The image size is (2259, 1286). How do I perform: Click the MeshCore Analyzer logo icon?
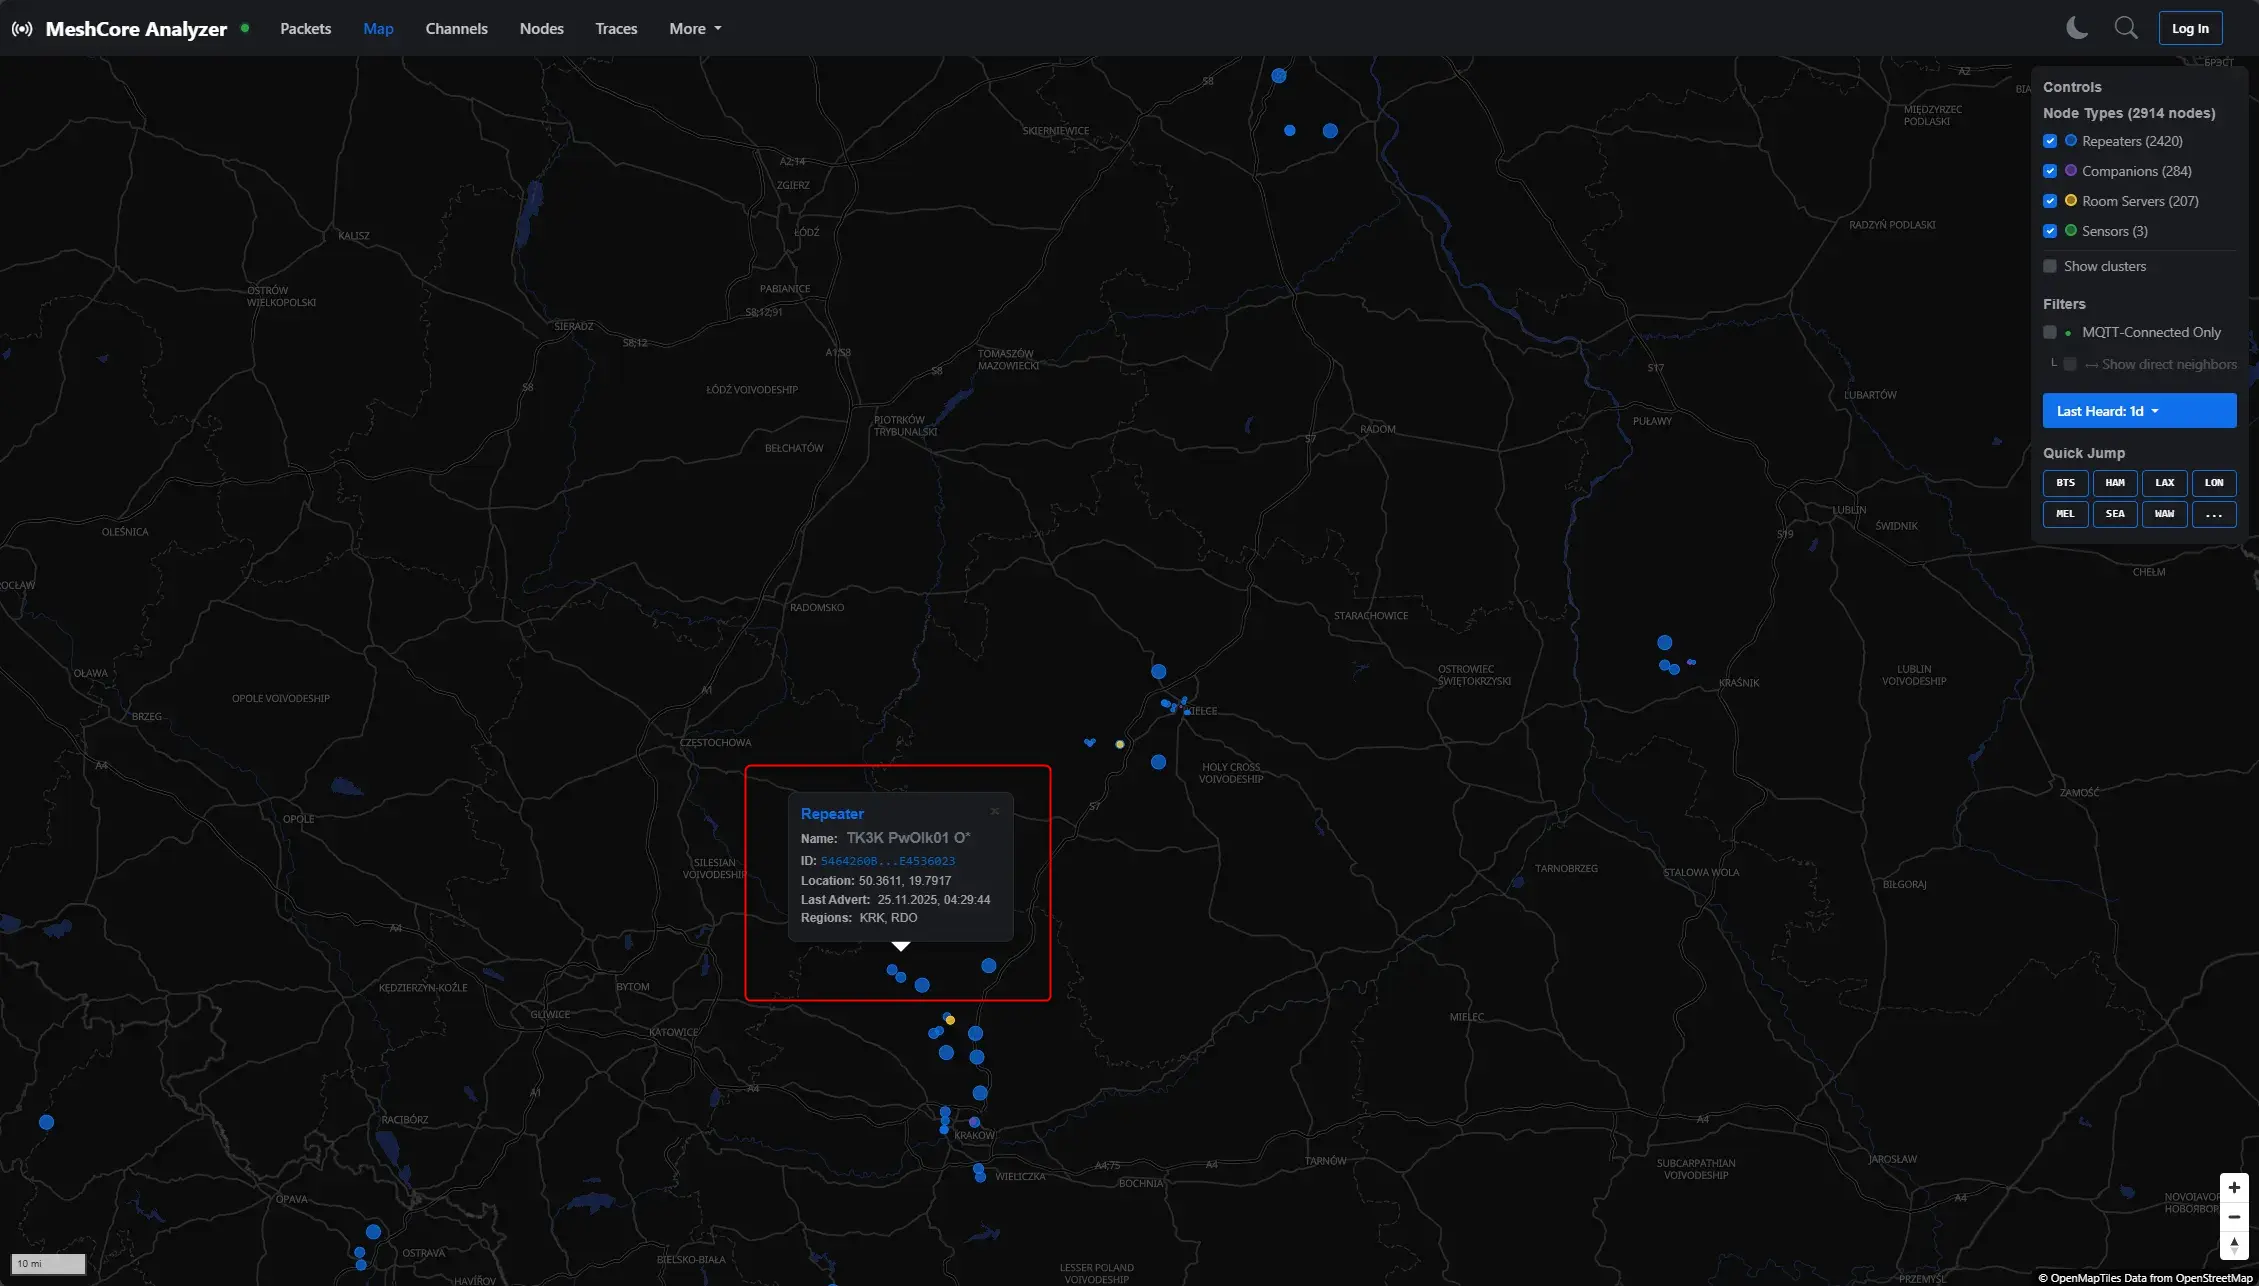[22, 29]
